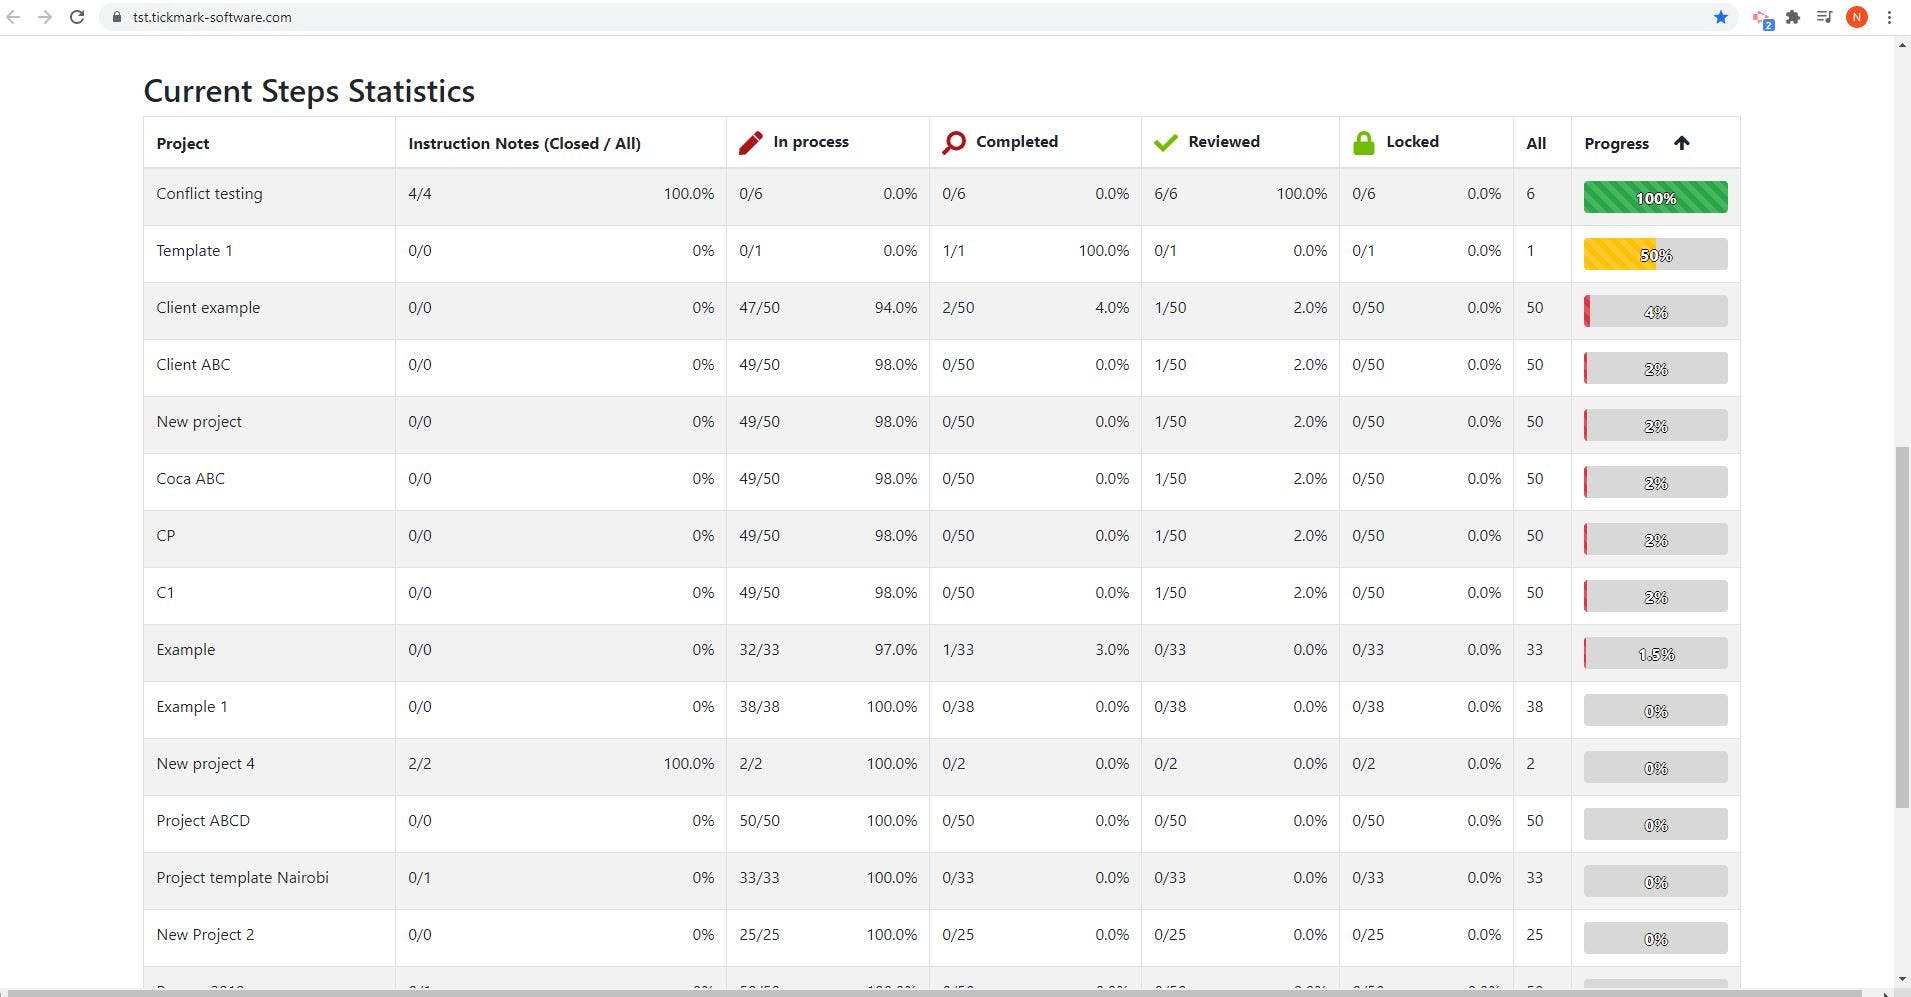Click the vertical page scrollbar thumb
1911x997 pixels.
pyautogui.click(x=1901, y=628)
